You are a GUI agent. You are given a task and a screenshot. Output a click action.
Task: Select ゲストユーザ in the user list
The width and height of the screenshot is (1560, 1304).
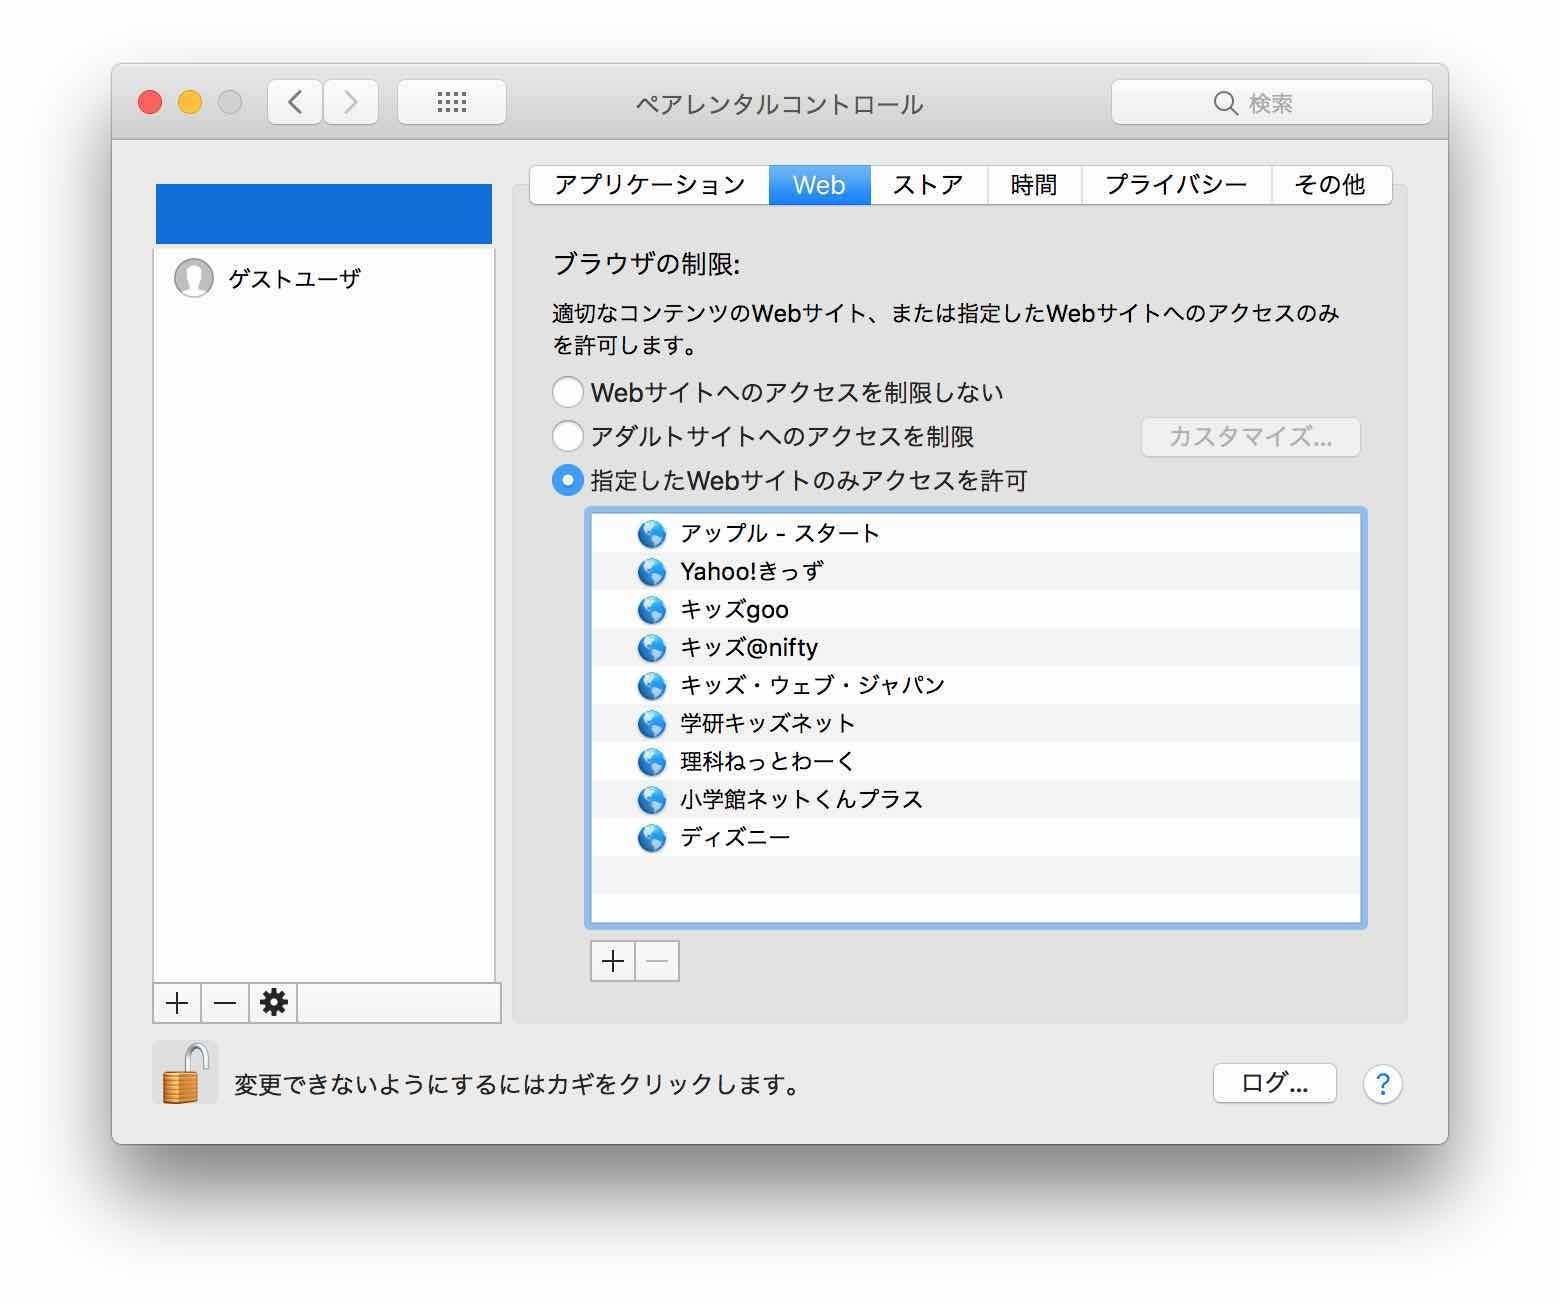coord(324,278)
